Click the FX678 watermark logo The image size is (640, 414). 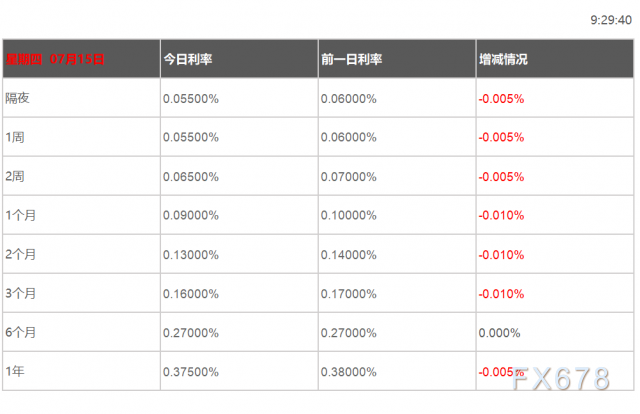[561, 378]
